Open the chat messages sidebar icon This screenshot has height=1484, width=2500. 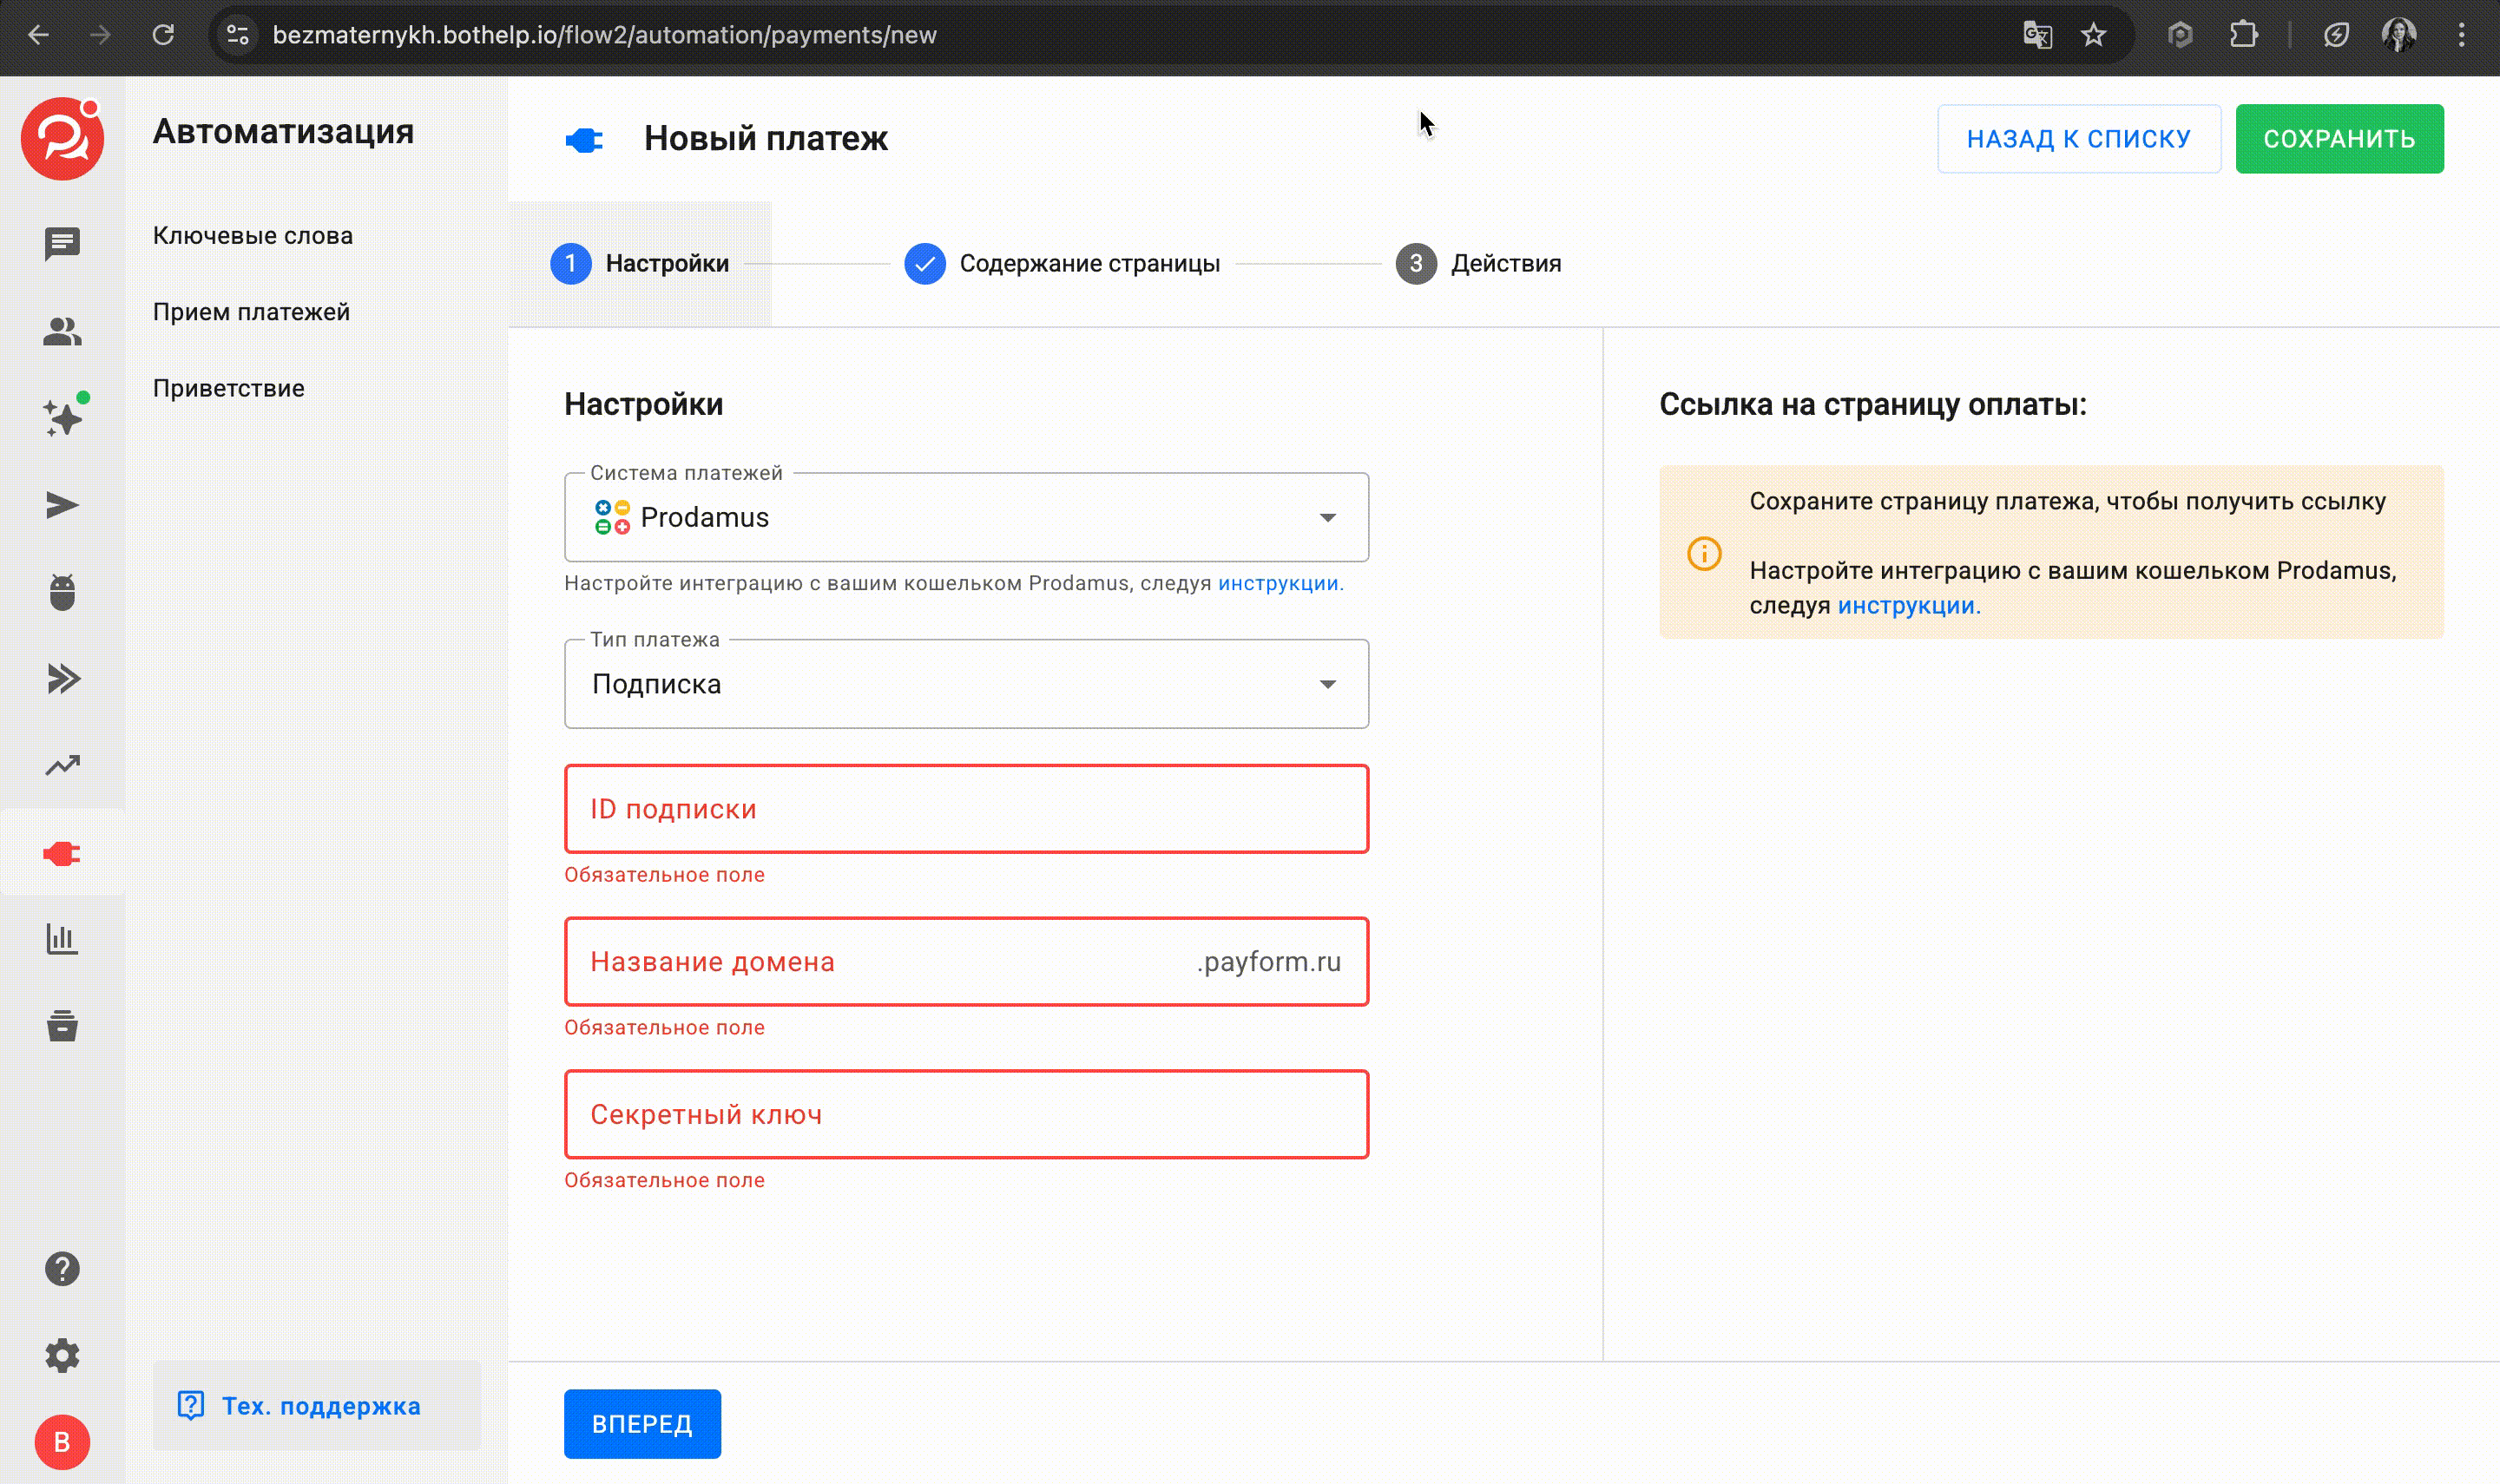click(x=62, y=243)
